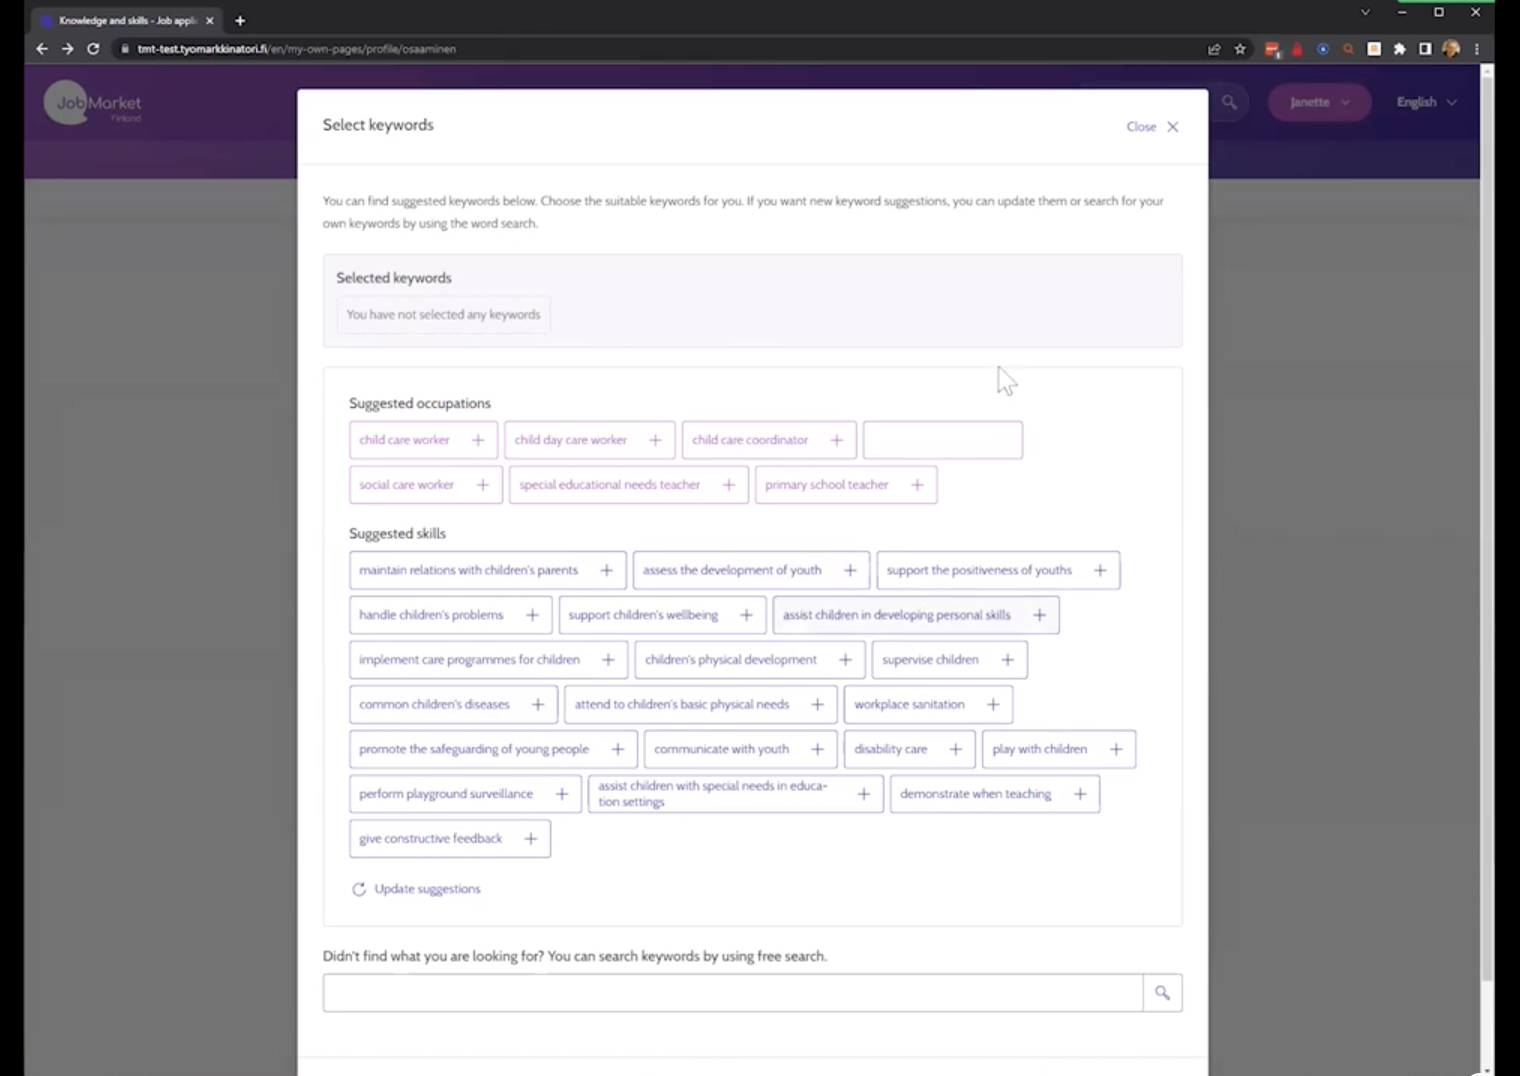Click the site search icon in header

pos(1229,102)
